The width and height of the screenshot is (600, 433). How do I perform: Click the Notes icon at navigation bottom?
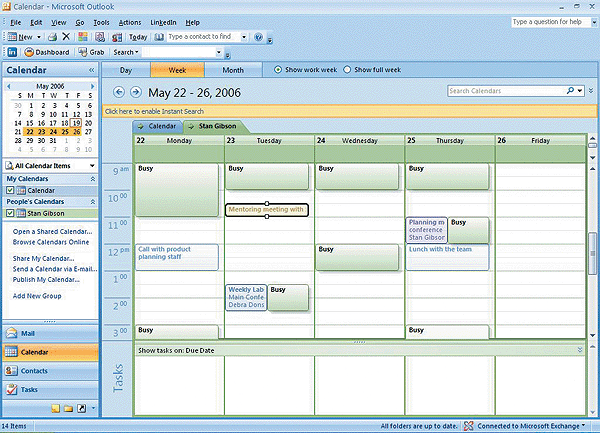pyautogui.click(x=56, y=409)
